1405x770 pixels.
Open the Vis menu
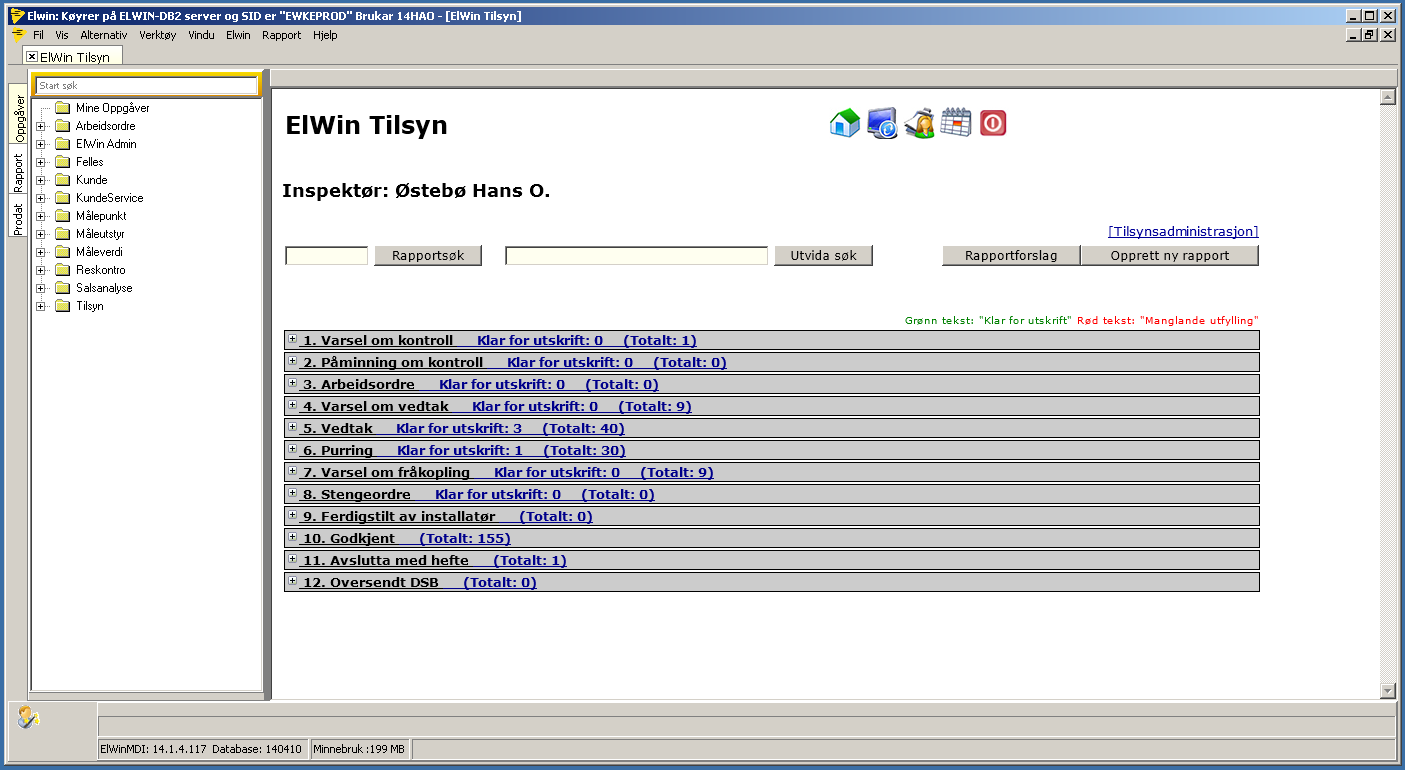62,35
